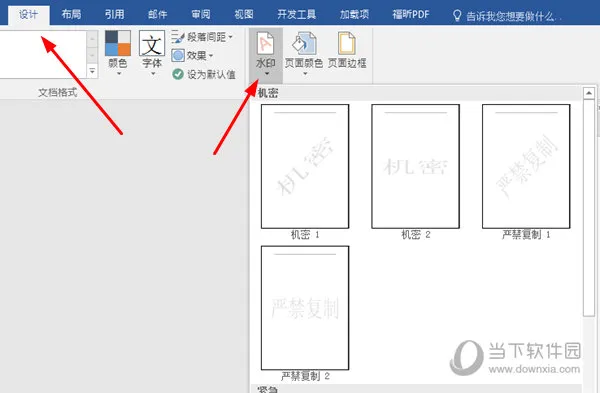
Task: Open the 福昕PDF tab
Action: tap(411, 15)
